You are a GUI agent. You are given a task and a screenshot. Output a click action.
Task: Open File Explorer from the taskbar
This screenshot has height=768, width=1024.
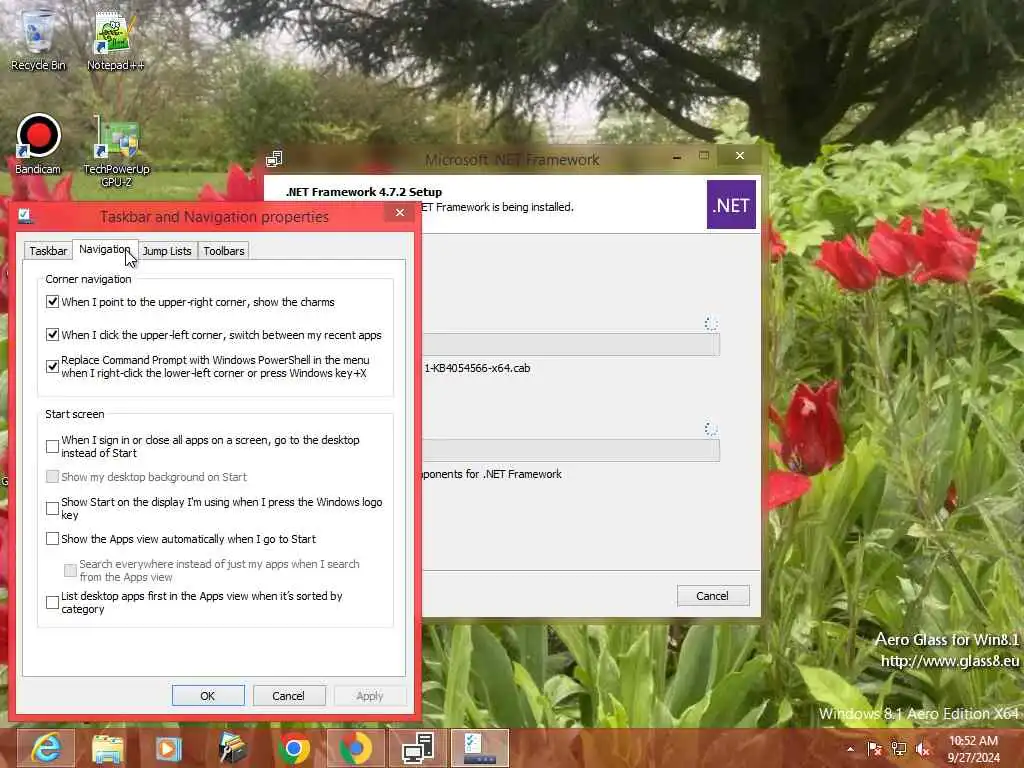point(107,748)
